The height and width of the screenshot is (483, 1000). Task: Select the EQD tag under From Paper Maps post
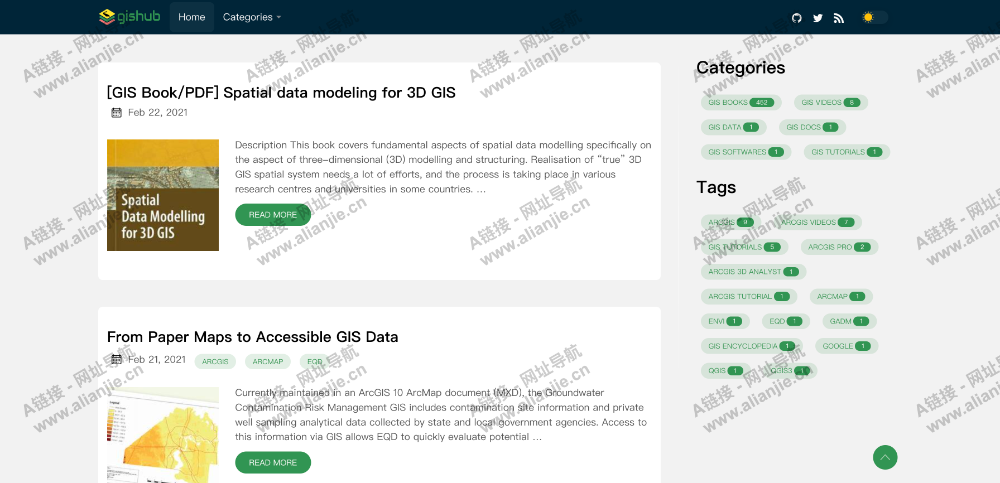pyautogui.click(x=314, y=362)
